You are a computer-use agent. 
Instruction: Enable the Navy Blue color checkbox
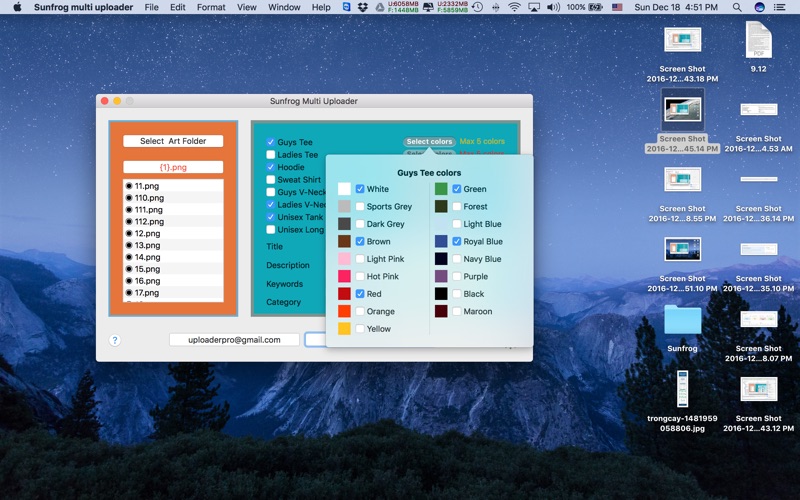pyautogui.click(x=457, y=259)
